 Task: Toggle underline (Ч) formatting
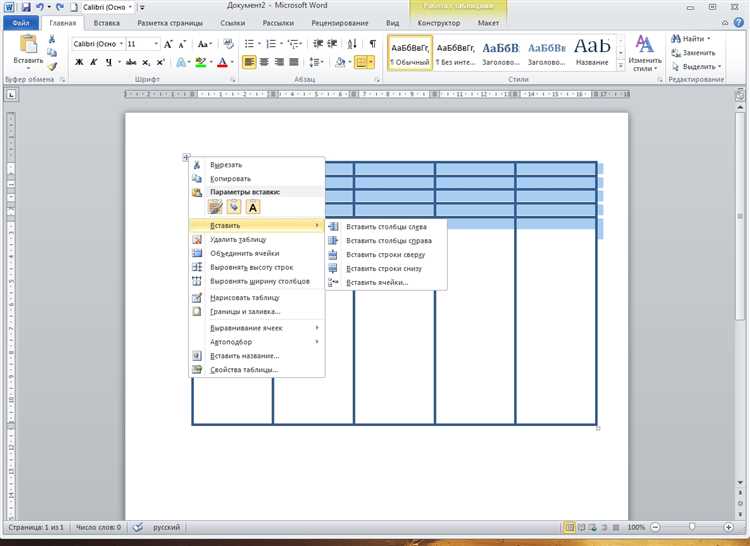tap(109, 62)
